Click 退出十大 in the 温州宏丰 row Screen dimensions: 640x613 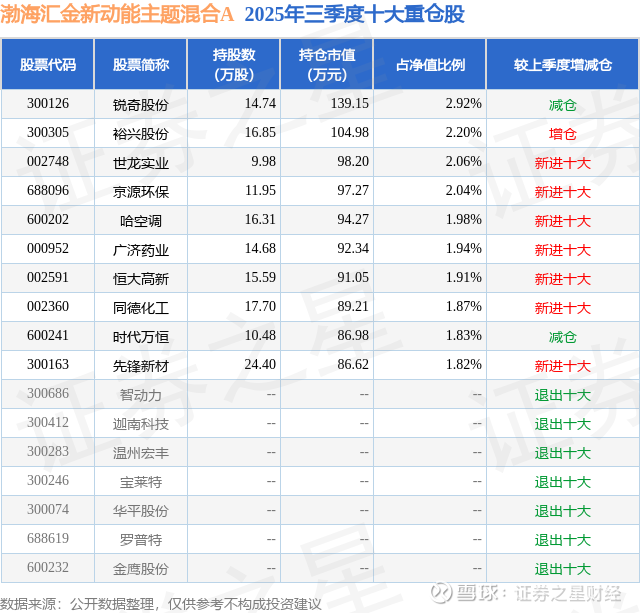562,453
